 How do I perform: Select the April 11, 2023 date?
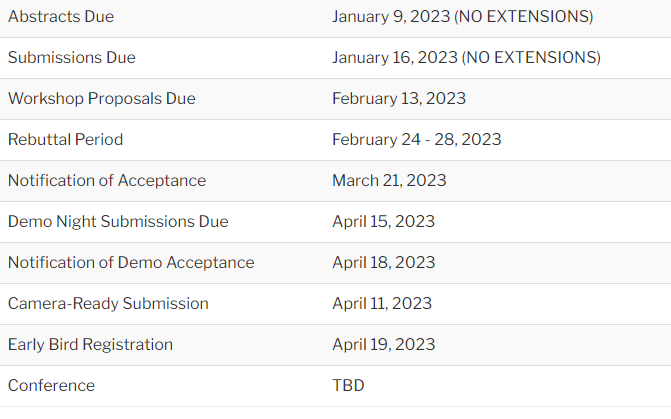click(x=382, y=304)
